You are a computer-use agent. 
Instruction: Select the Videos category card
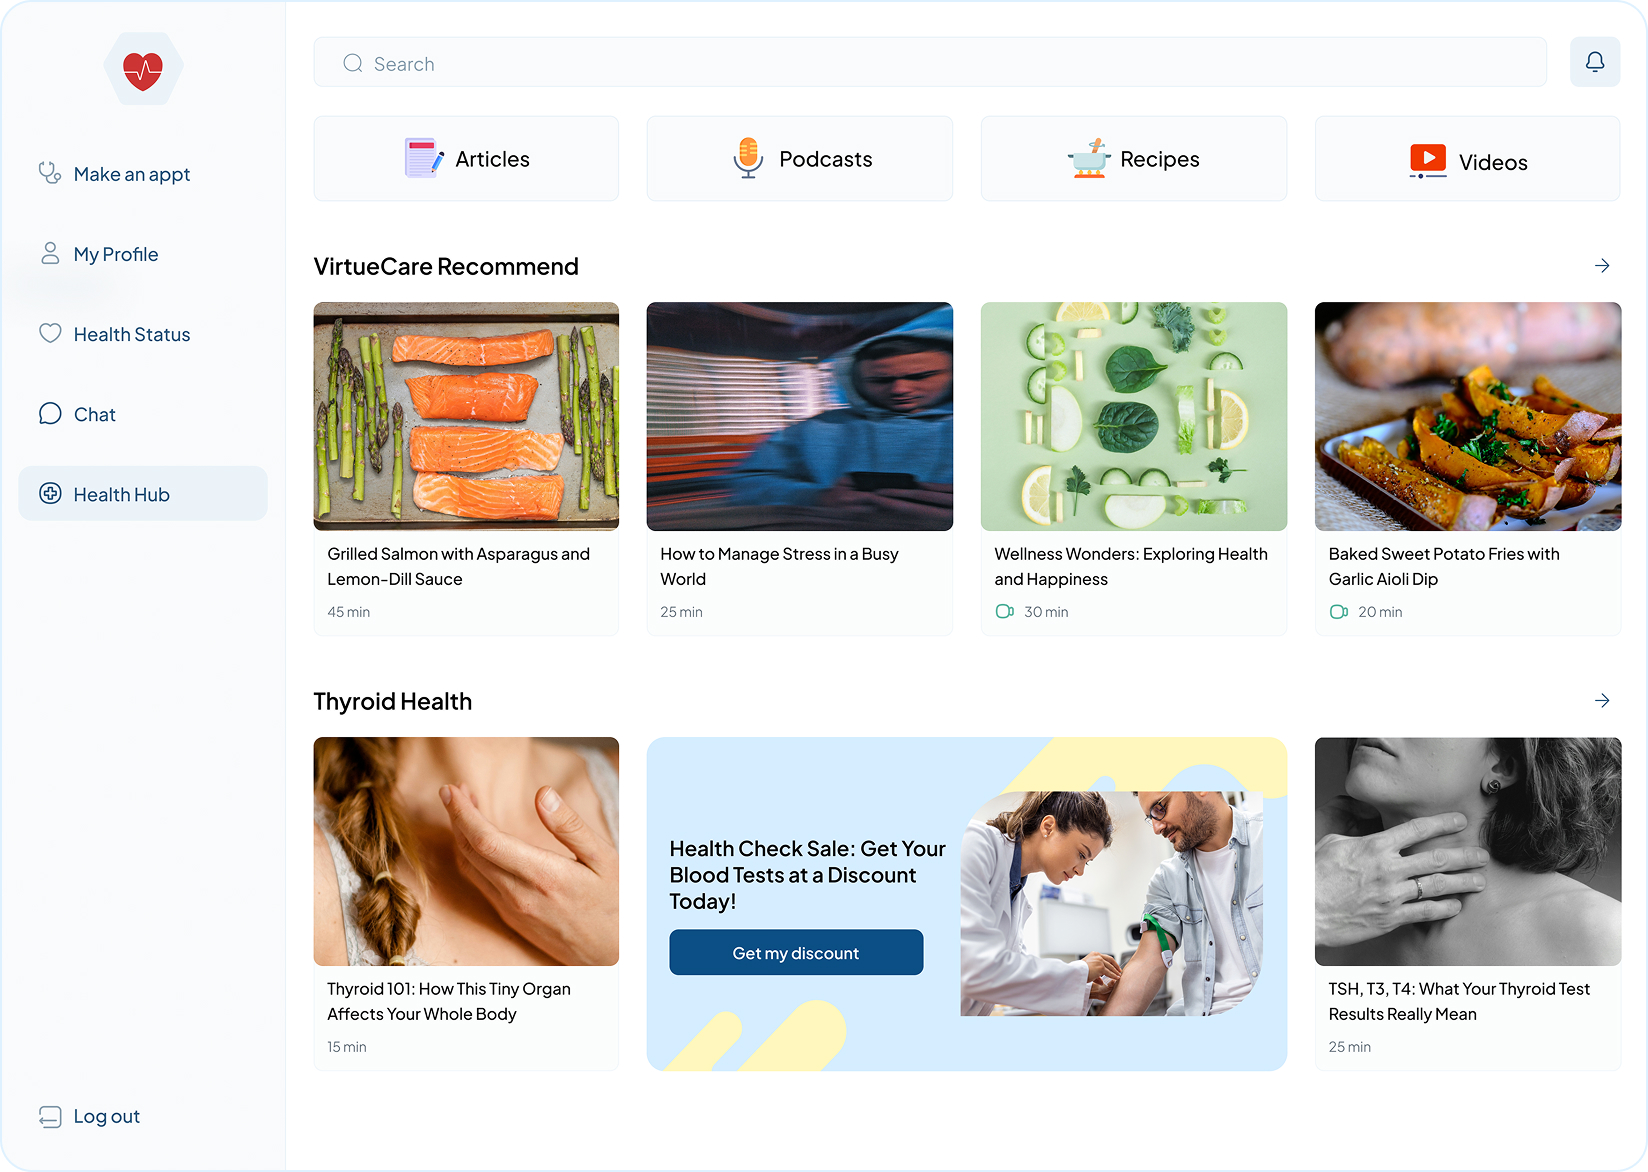tap(1467, 158)
